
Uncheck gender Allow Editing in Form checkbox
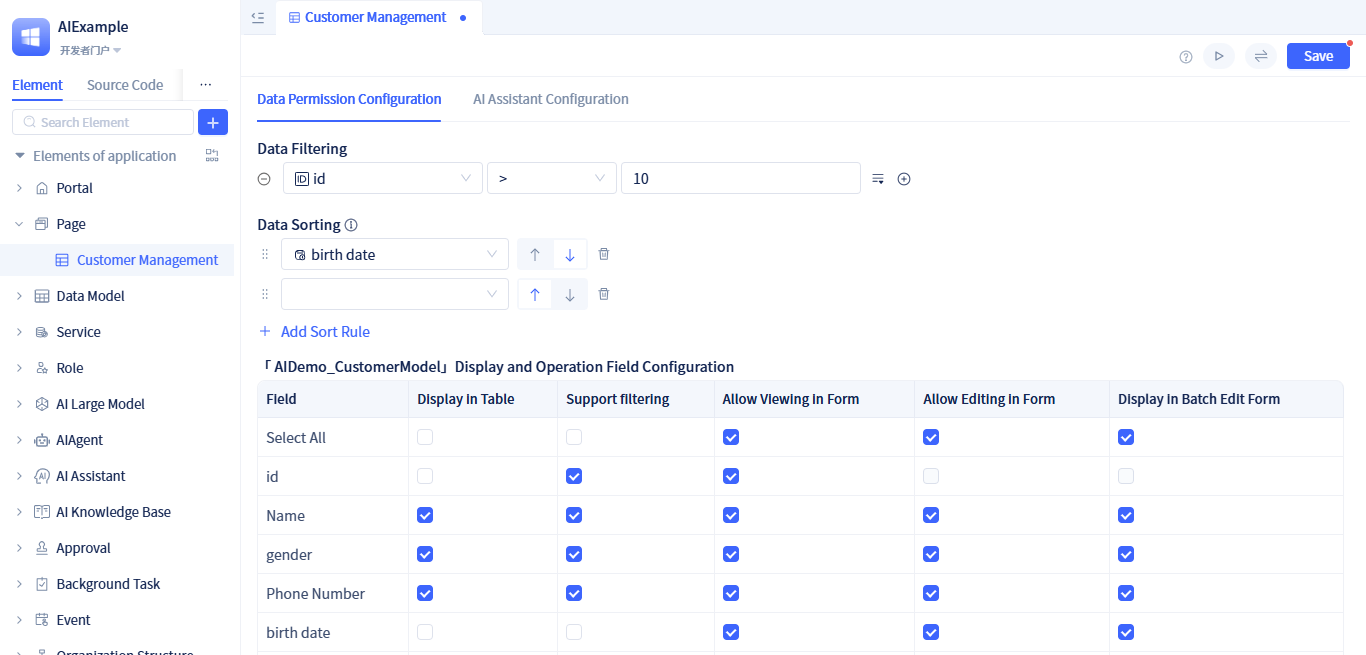coord(931,554)
